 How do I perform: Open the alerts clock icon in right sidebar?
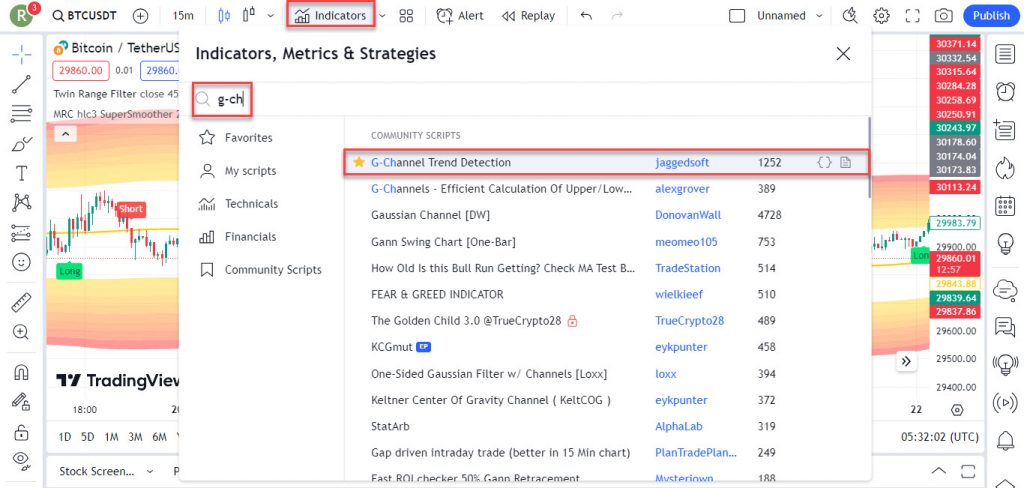pos(1005,92)
